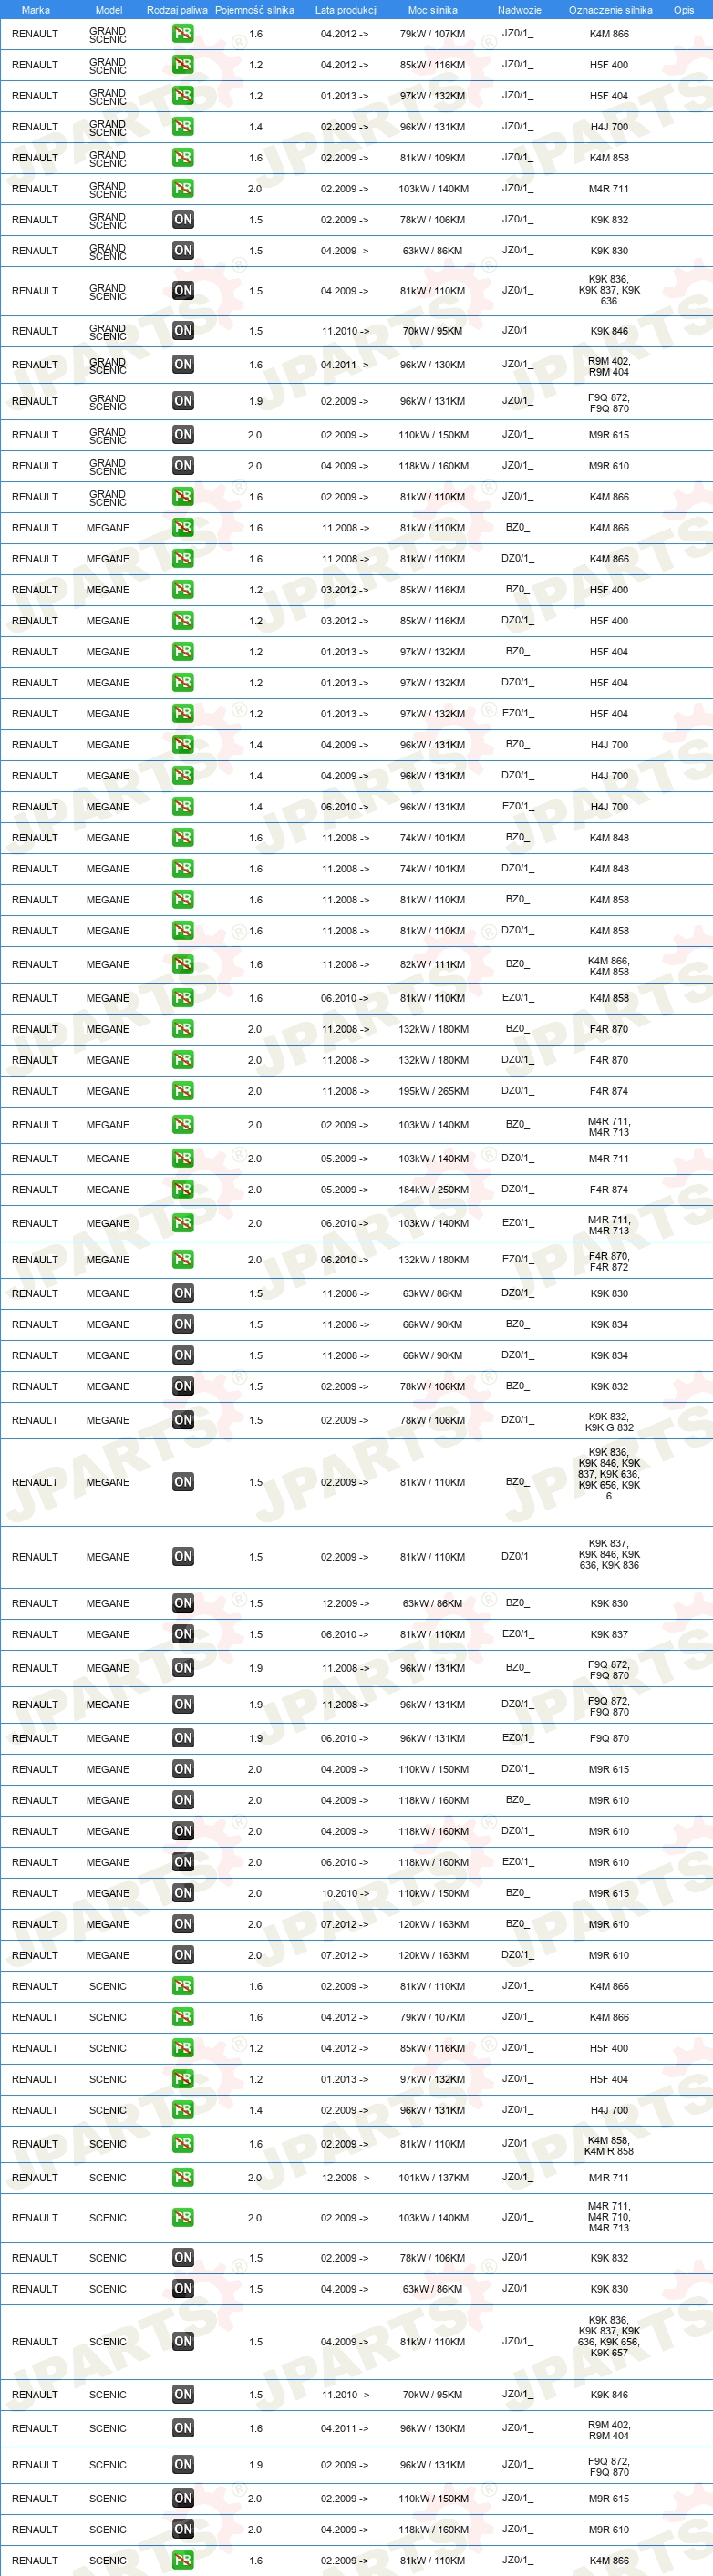Viewport: 713px width, 2576px height.
Task: Click petrol icon in Scenic K4M R 858 row
Action: tap(183, 2143)
